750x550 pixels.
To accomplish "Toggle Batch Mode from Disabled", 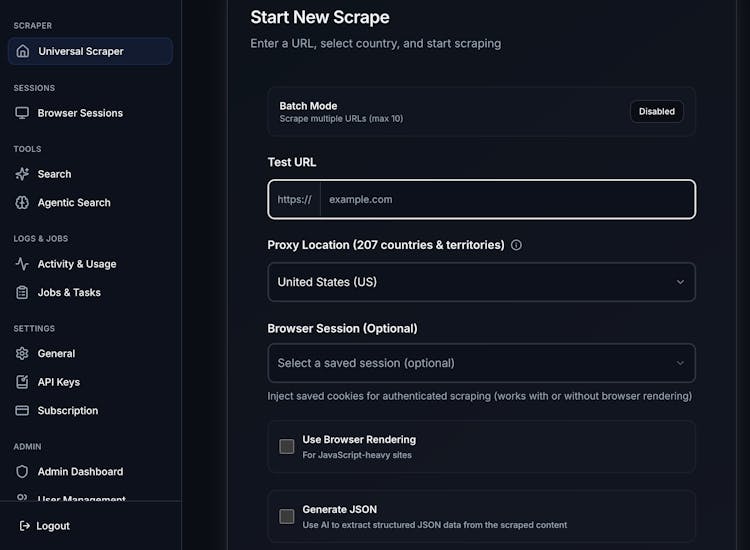I will click(x=656, y=111).
